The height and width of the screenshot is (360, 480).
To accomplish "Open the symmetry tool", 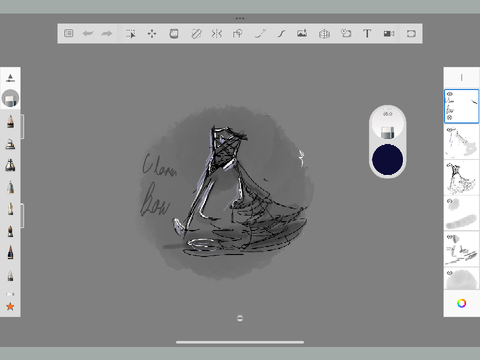I will click(217, 33).
